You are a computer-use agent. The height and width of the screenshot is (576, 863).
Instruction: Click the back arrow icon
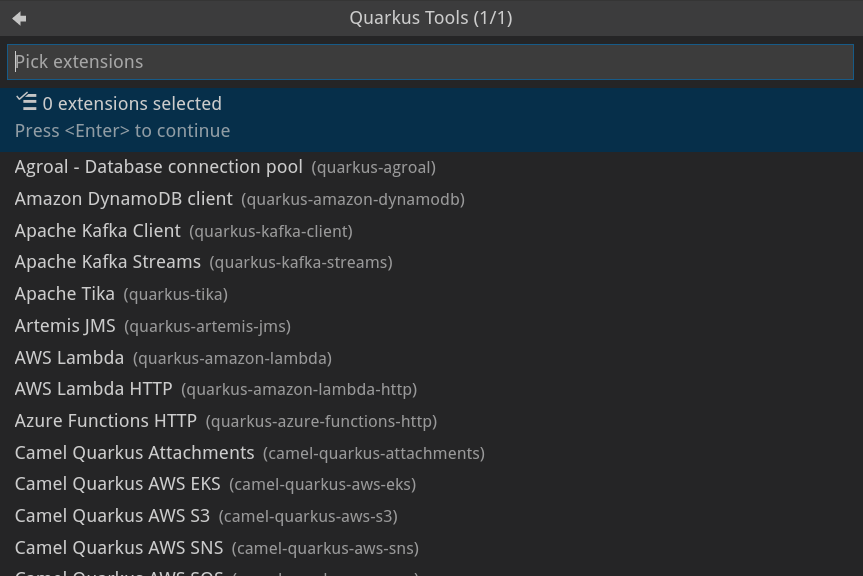pos(19,18)
